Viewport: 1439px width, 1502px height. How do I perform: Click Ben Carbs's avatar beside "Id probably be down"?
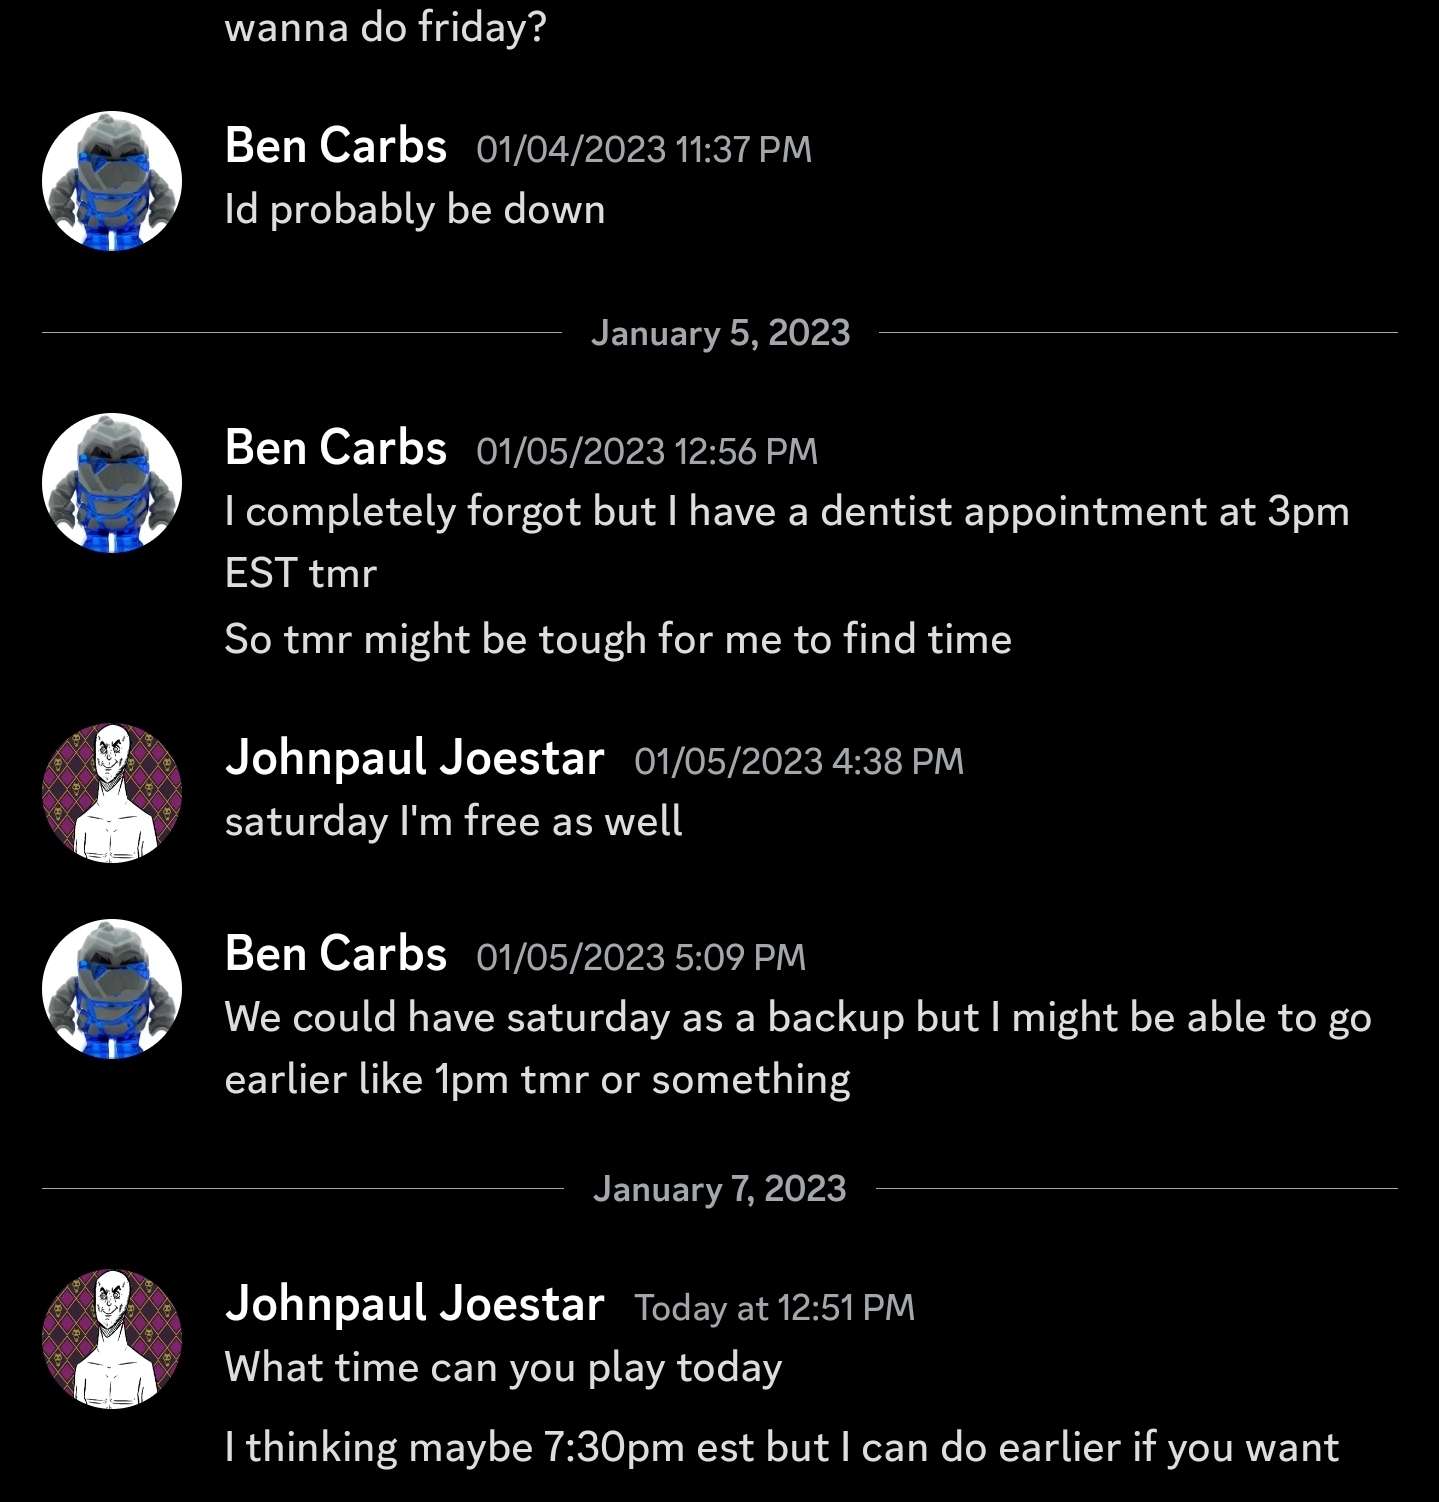tap(110, 180)
